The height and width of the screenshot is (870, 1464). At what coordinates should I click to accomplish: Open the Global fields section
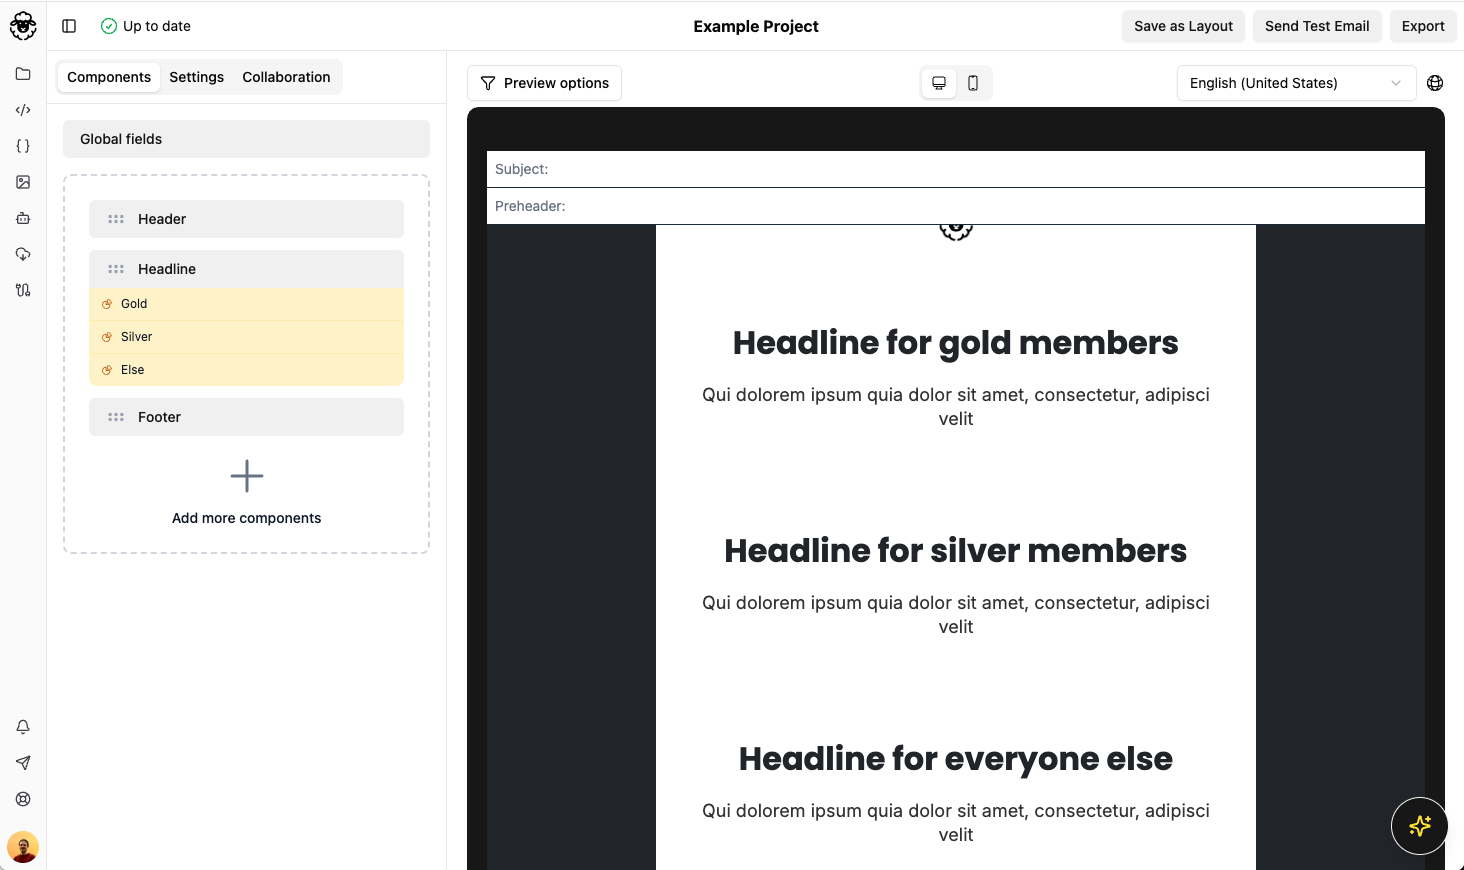click(246, 139)
